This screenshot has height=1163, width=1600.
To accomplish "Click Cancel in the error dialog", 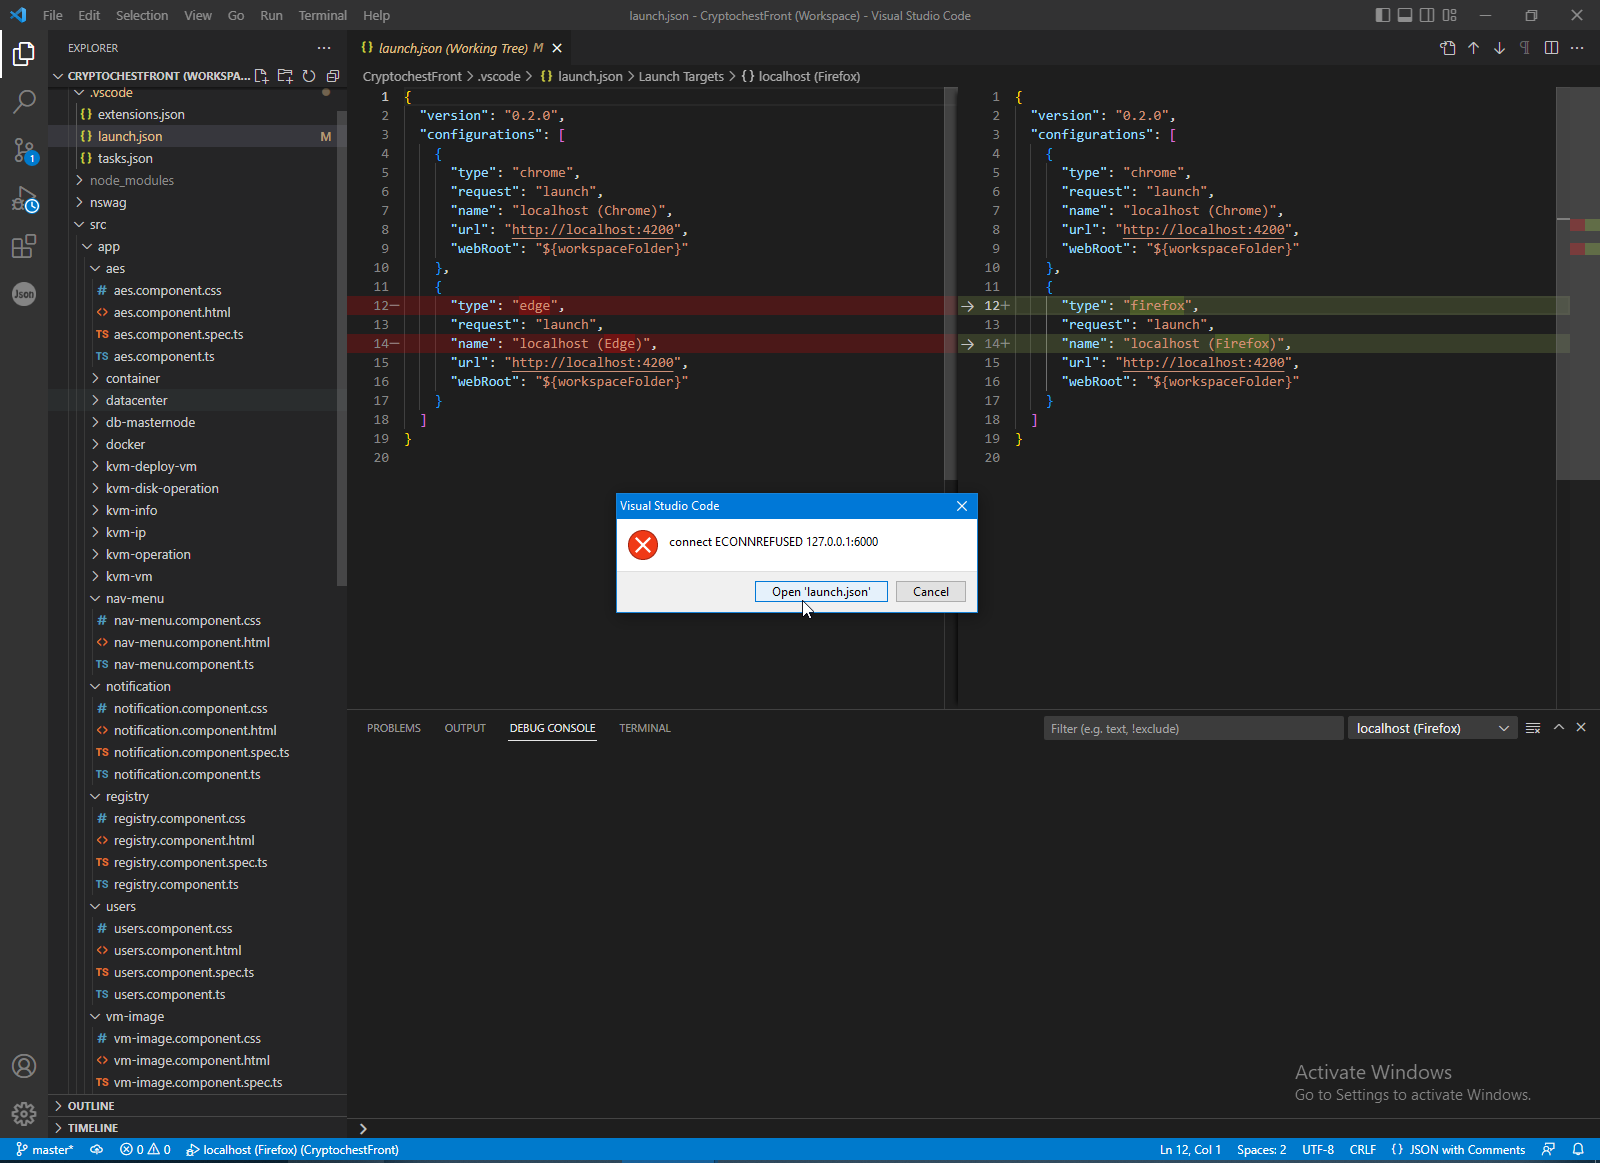I will 931,592.
